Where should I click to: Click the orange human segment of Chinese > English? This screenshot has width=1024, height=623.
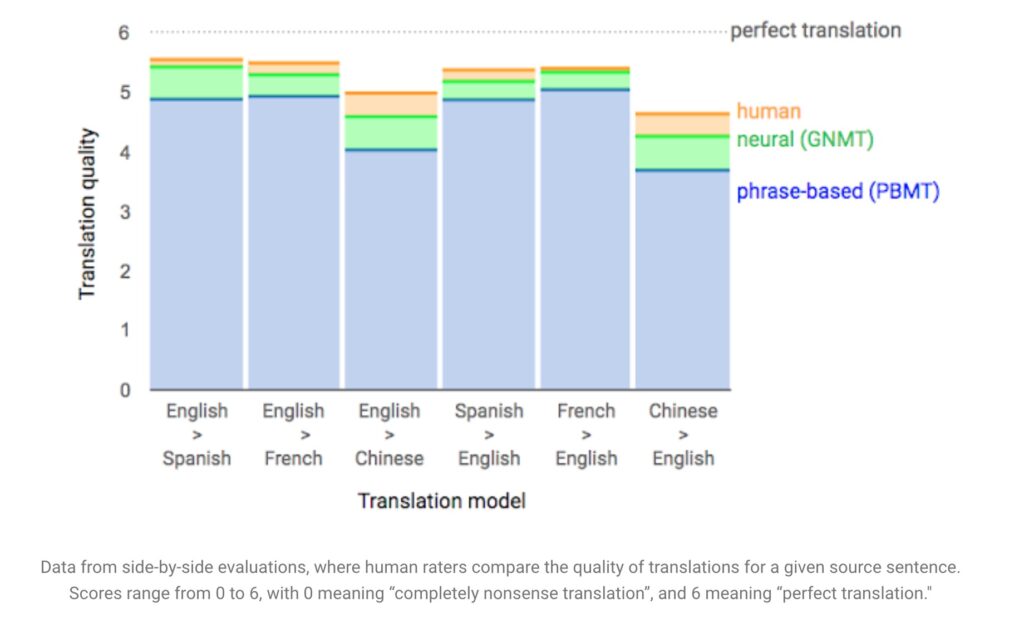(682, 125)
